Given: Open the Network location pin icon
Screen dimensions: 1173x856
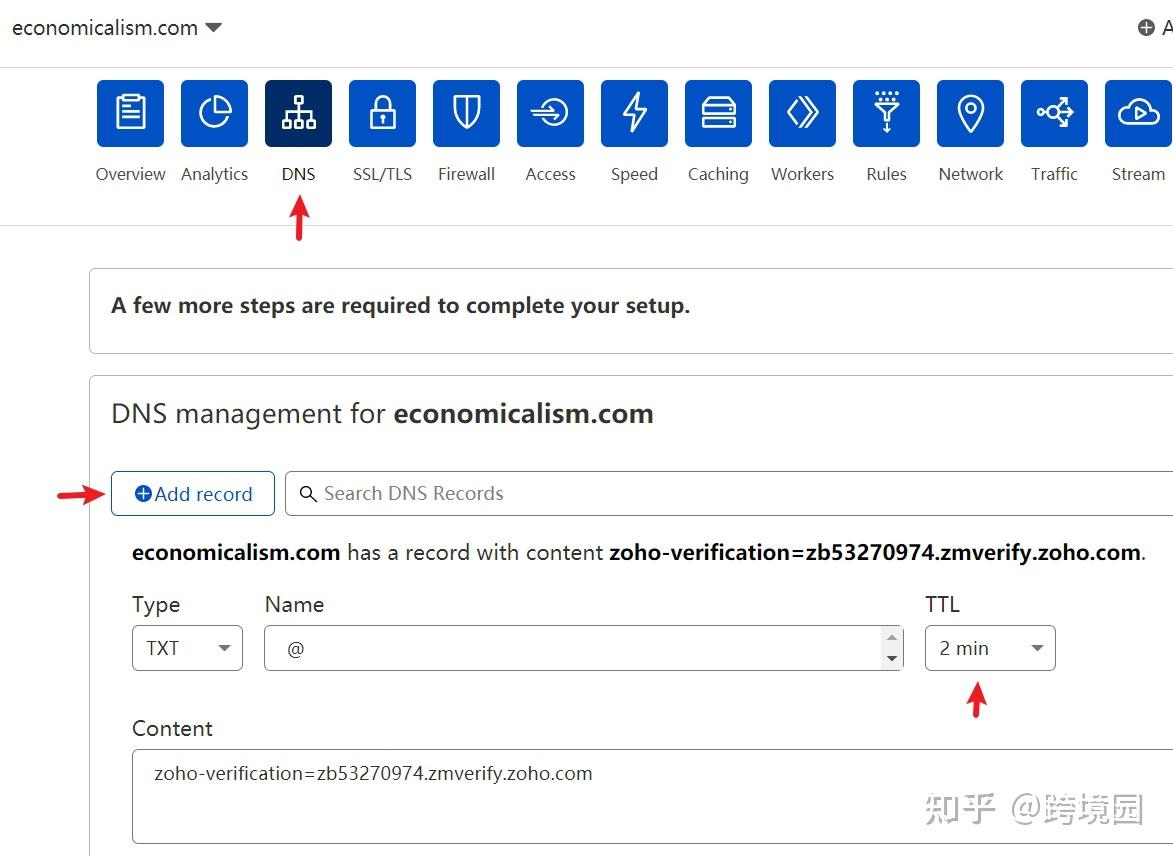Looking at the screenshot, I should click(970, 113).
